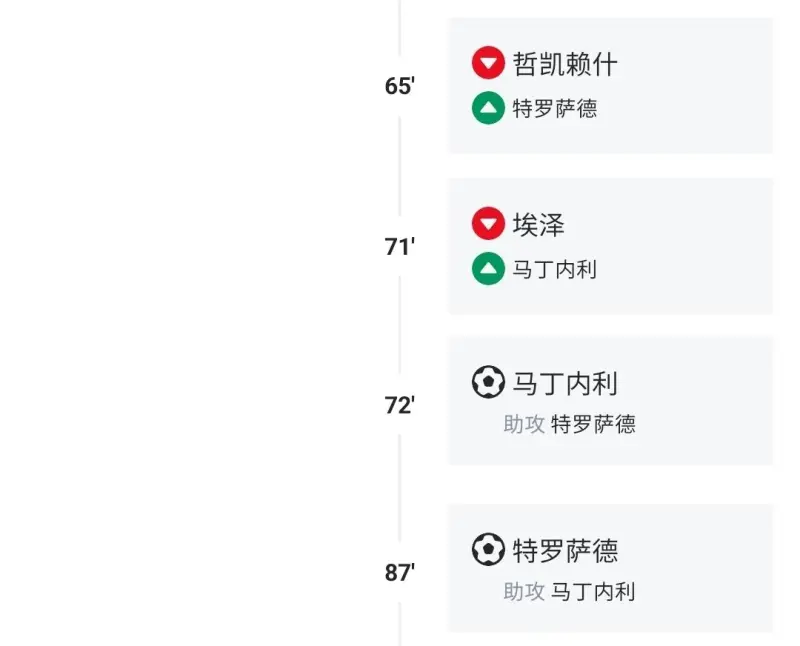Click the soccer ball goal icon at 72'
This screenshot has height=646, width=800.
(488, 382)
